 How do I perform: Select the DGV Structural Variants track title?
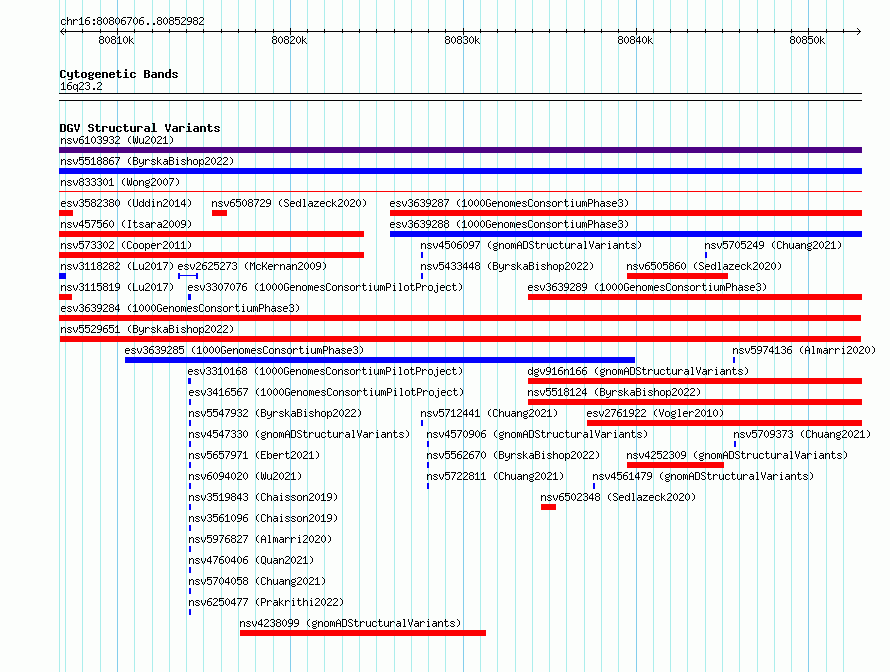(x=140, y=128)
